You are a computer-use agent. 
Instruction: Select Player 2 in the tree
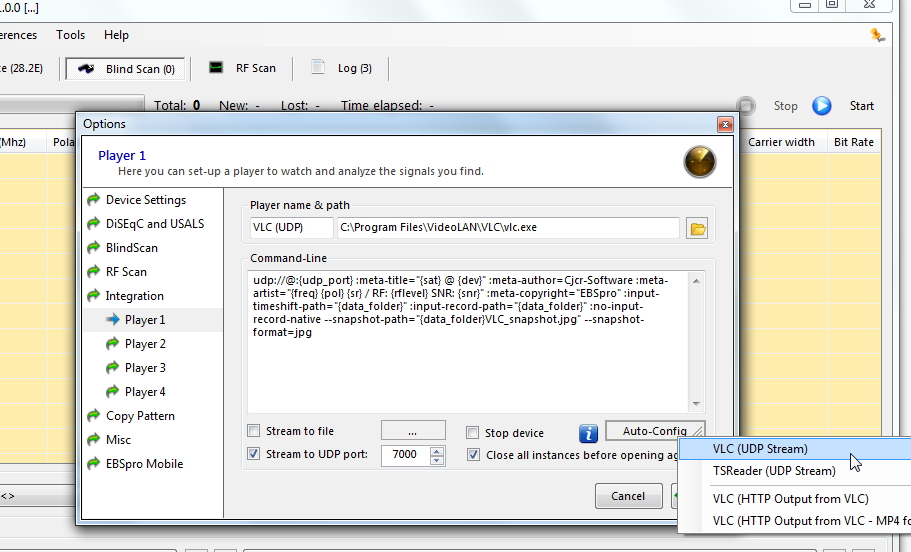tap(145, 344)
